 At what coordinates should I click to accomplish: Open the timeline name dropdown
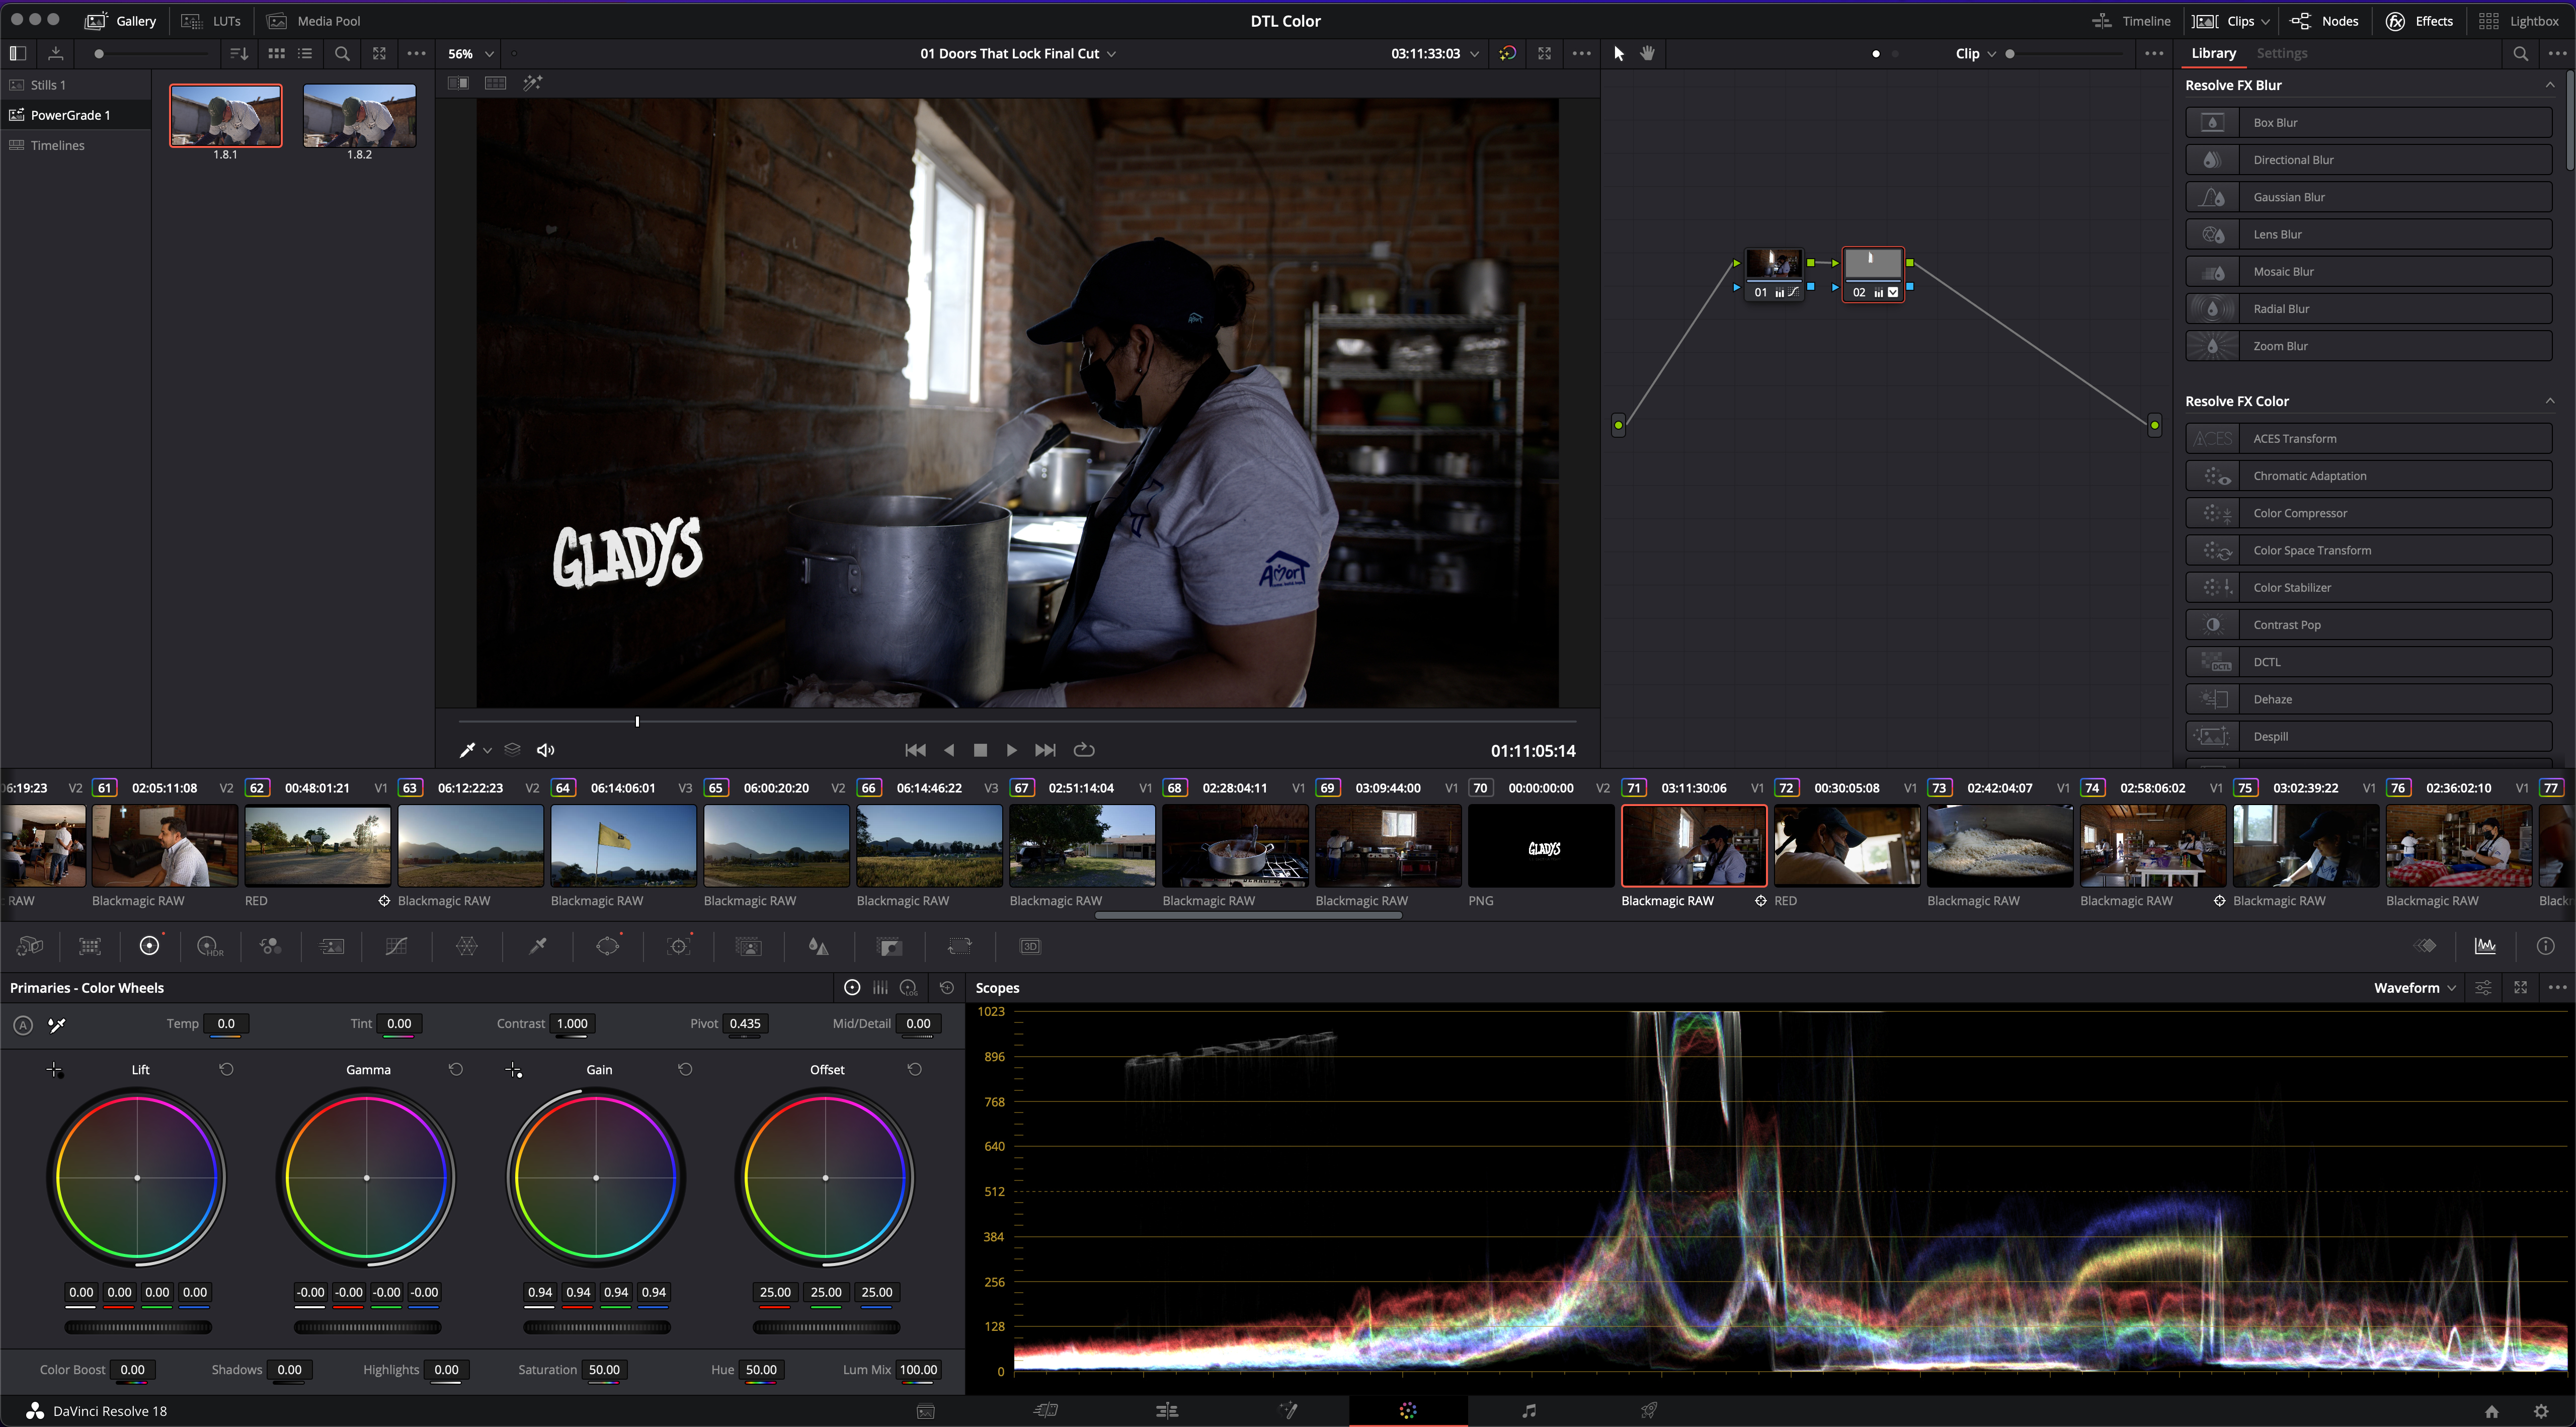click(1018, 54)
